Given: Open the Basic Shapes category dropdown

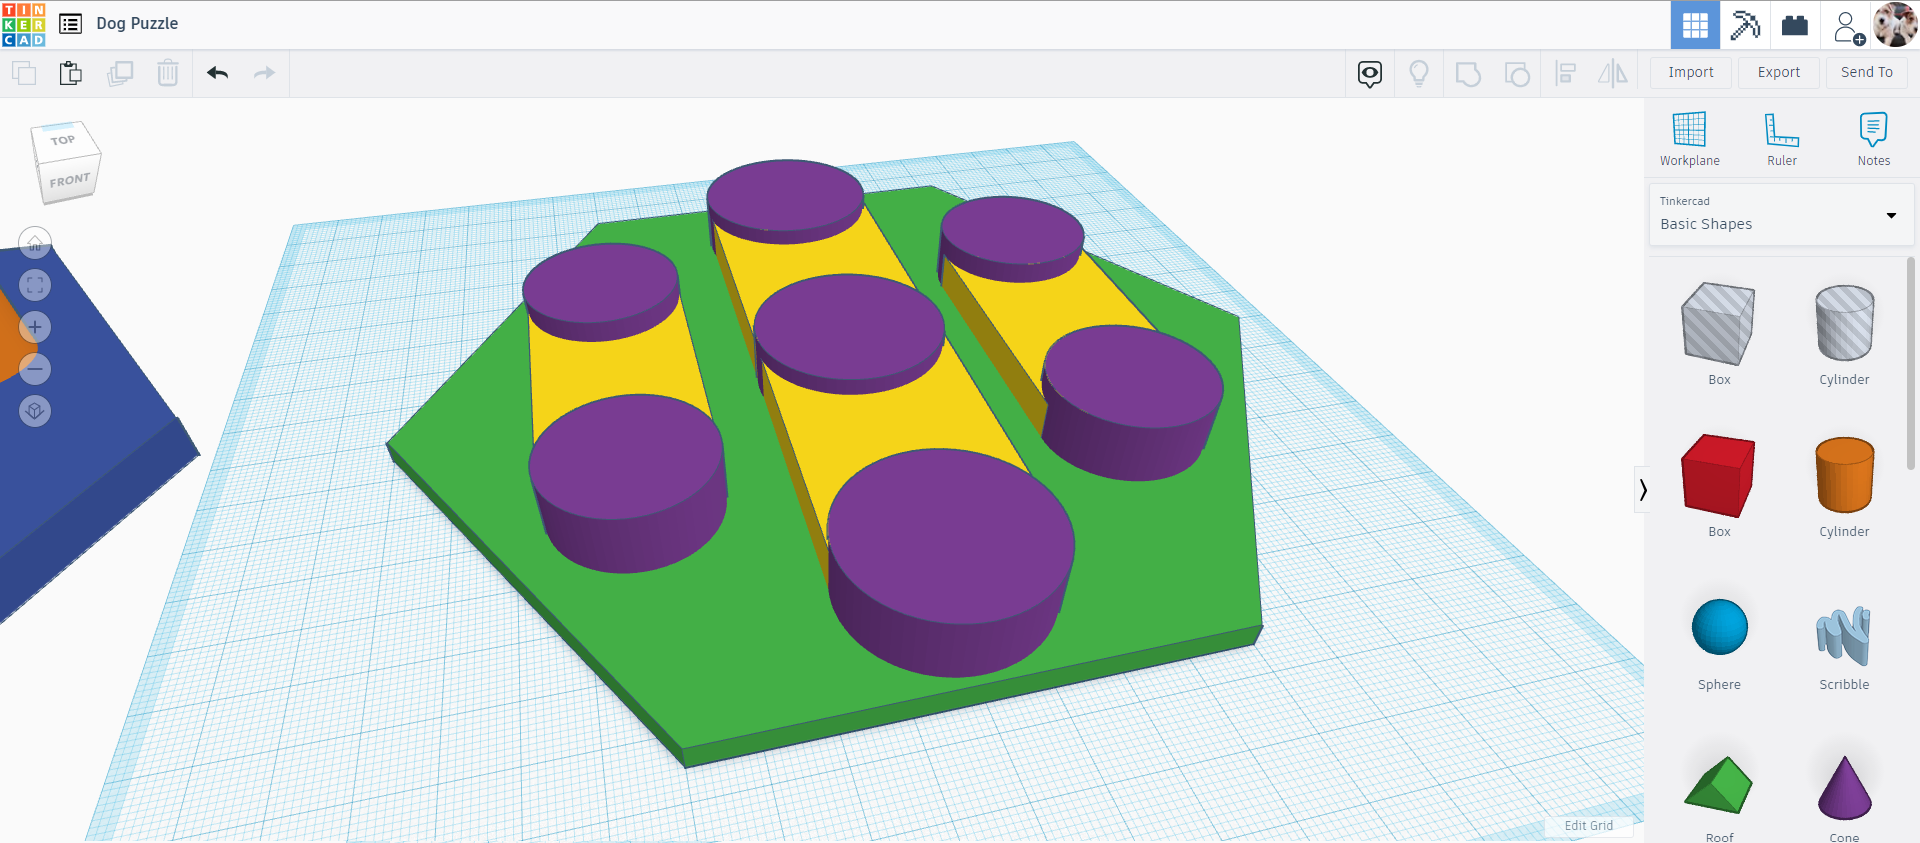Looking at the screenshot, I should [1781, 214].
